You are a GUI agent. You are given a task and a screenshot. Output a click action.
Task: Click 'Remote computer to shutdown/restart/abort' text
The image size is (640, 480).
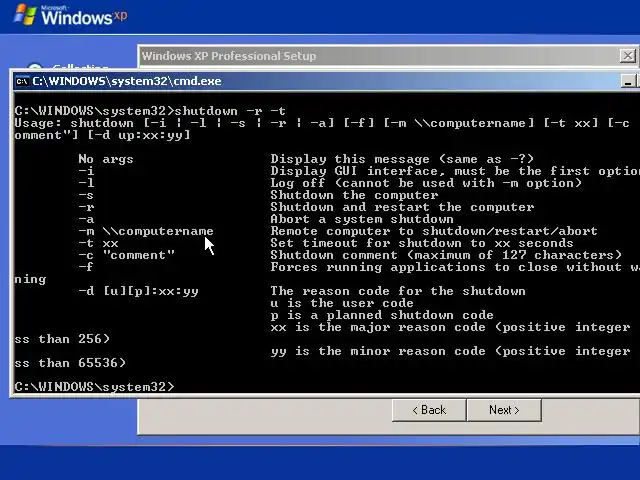click(x=434, y=231)
